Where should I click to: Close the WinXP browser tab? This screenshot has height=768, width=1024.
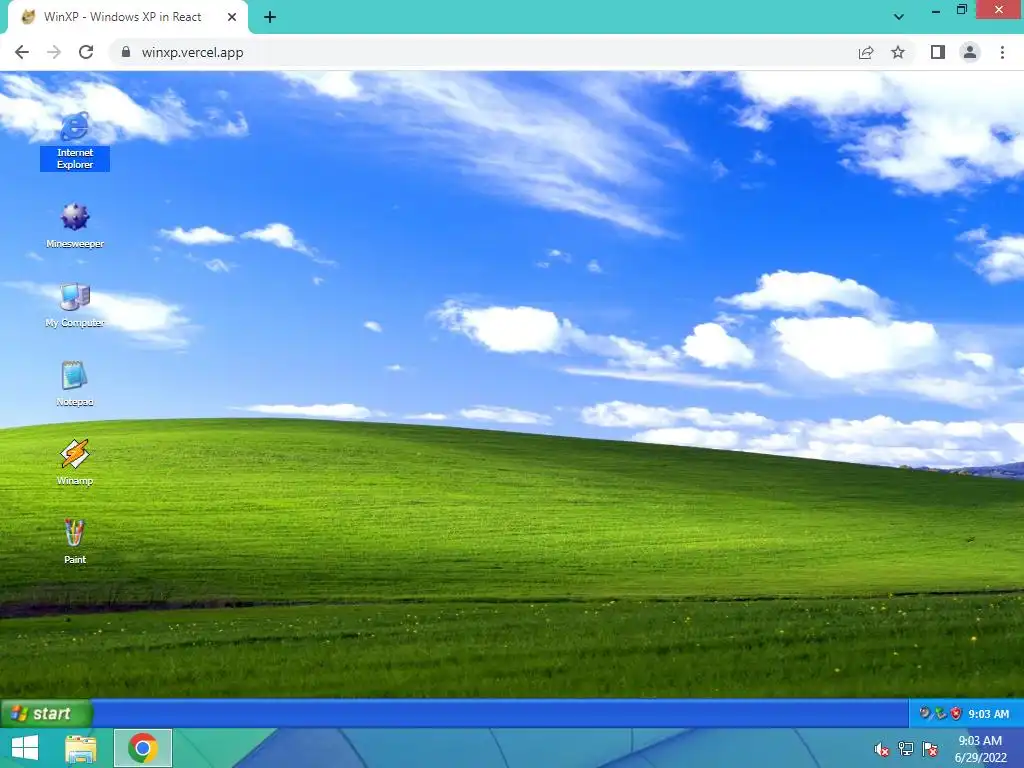click(x=232, y=17)
